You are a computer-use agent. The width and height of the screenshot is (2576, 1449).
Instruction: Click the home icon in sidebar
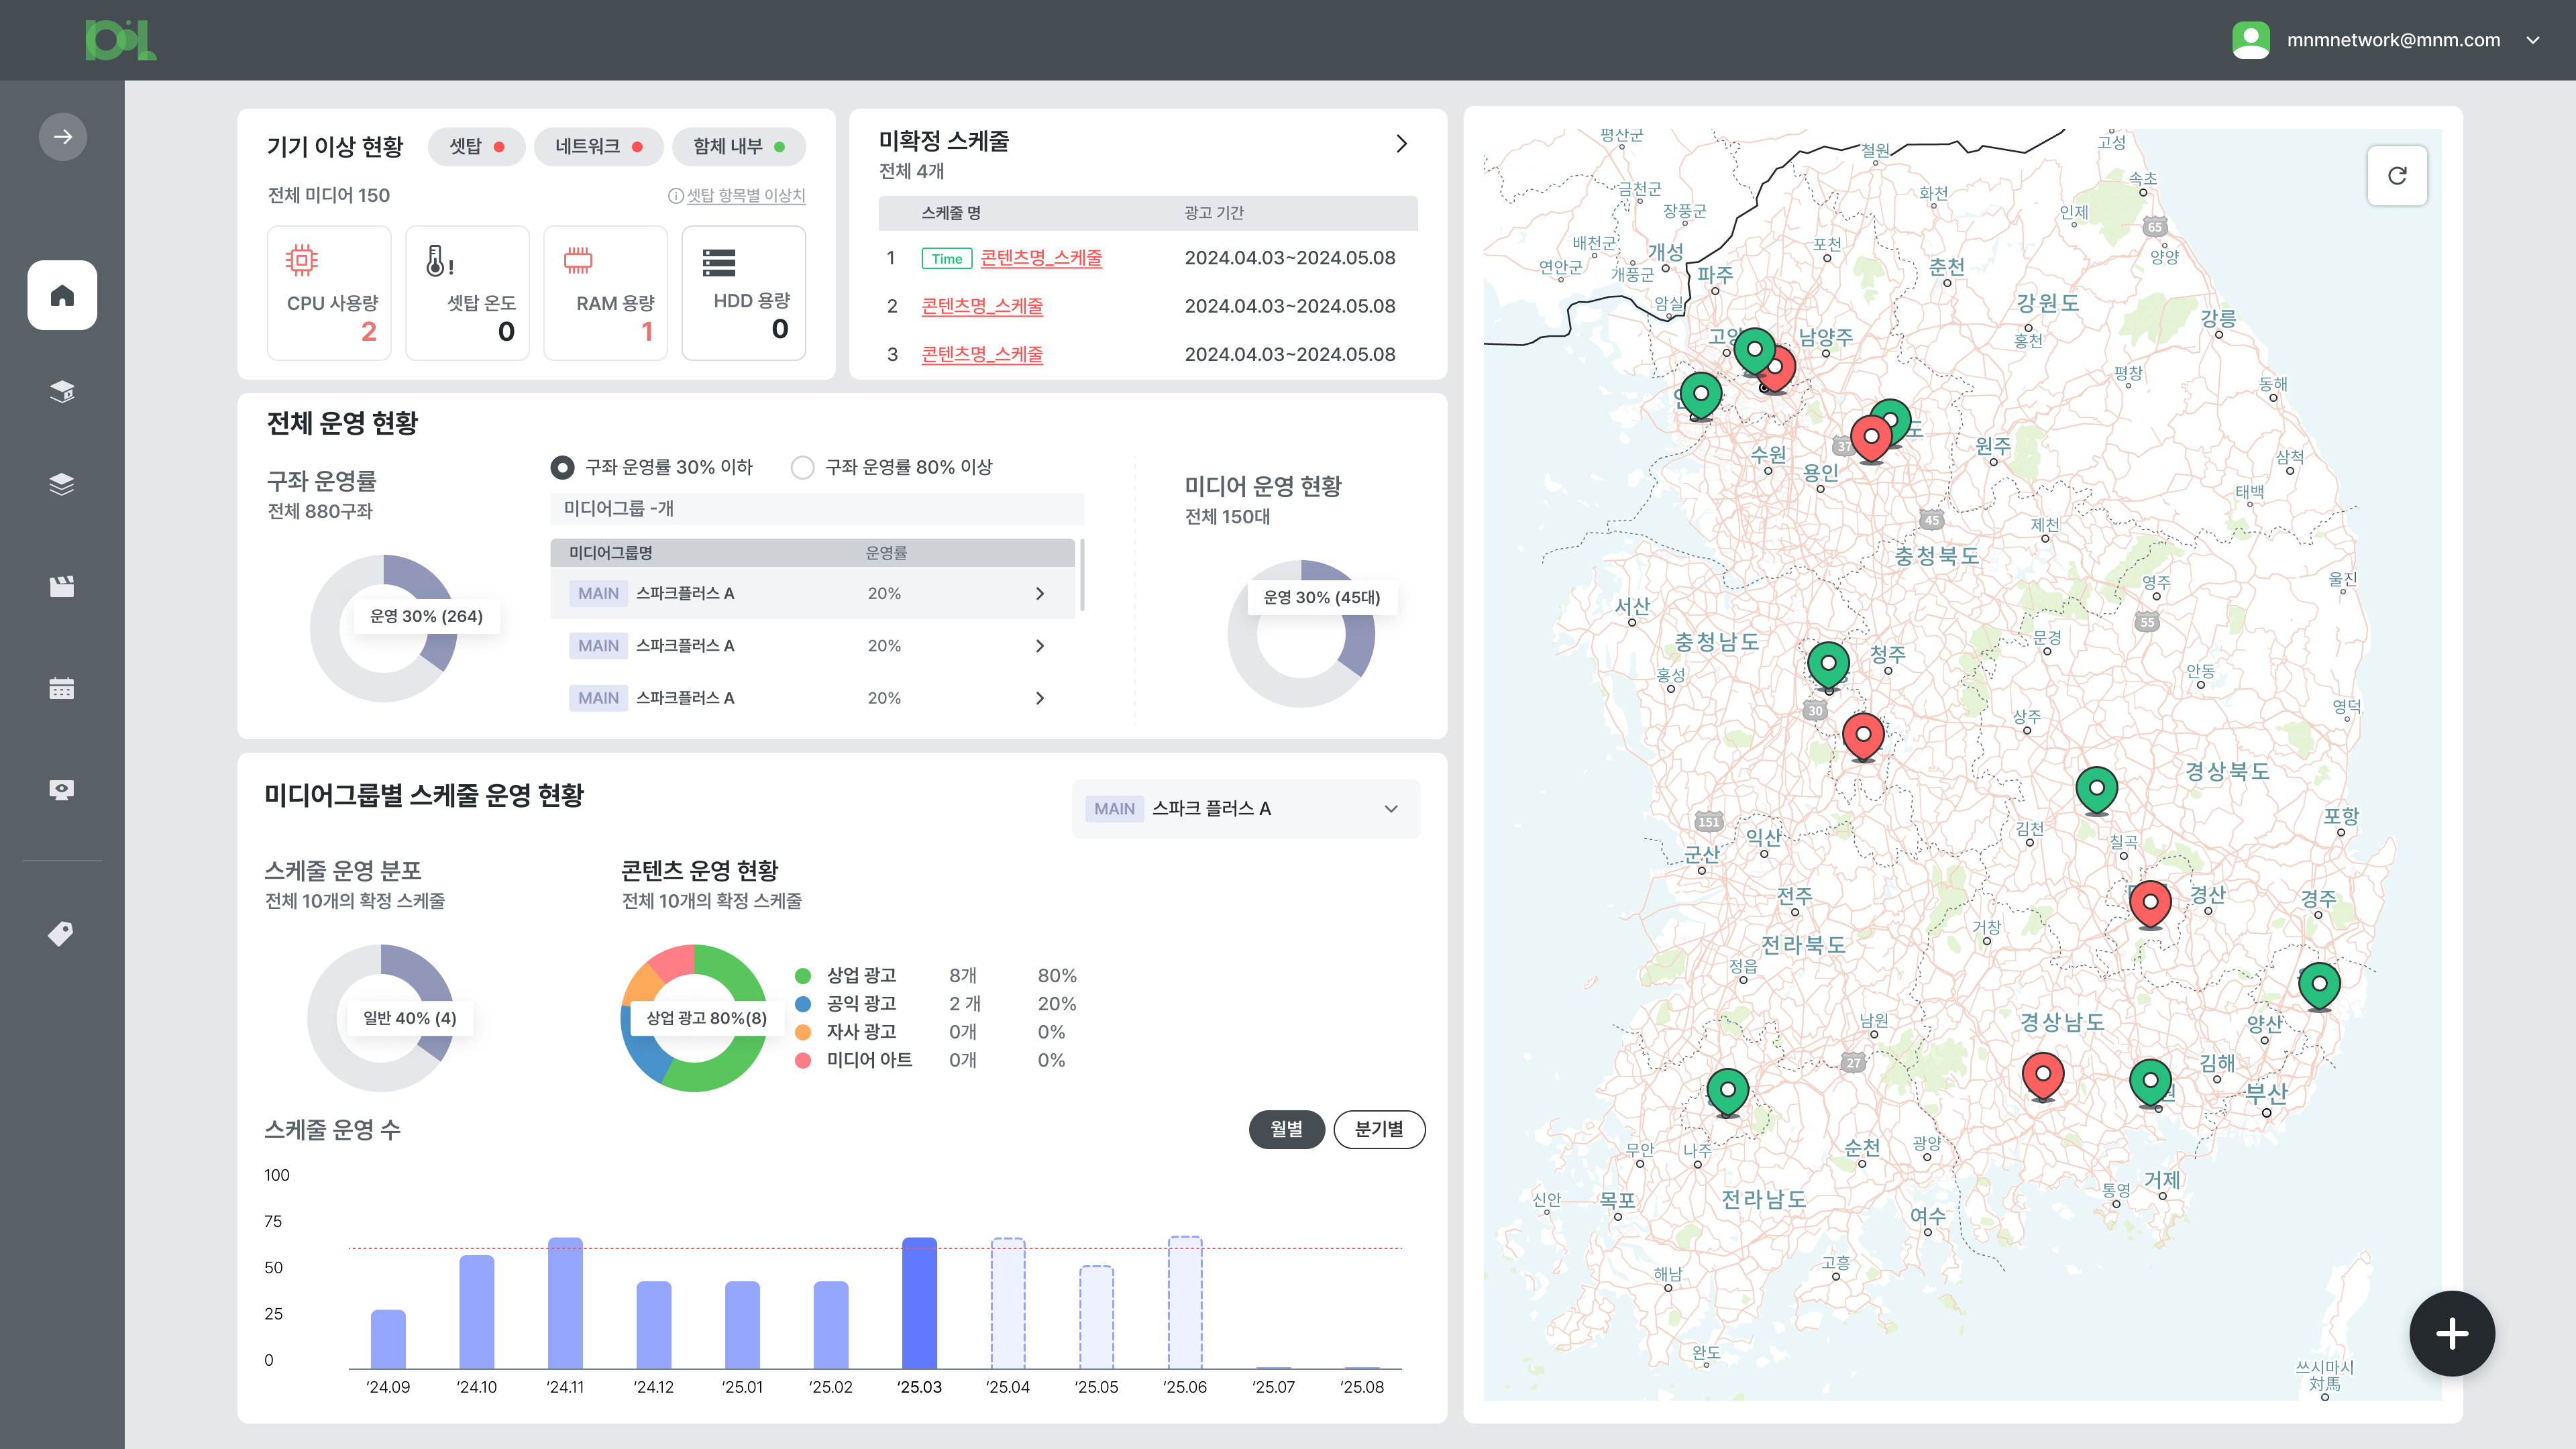tap(62, 295)
